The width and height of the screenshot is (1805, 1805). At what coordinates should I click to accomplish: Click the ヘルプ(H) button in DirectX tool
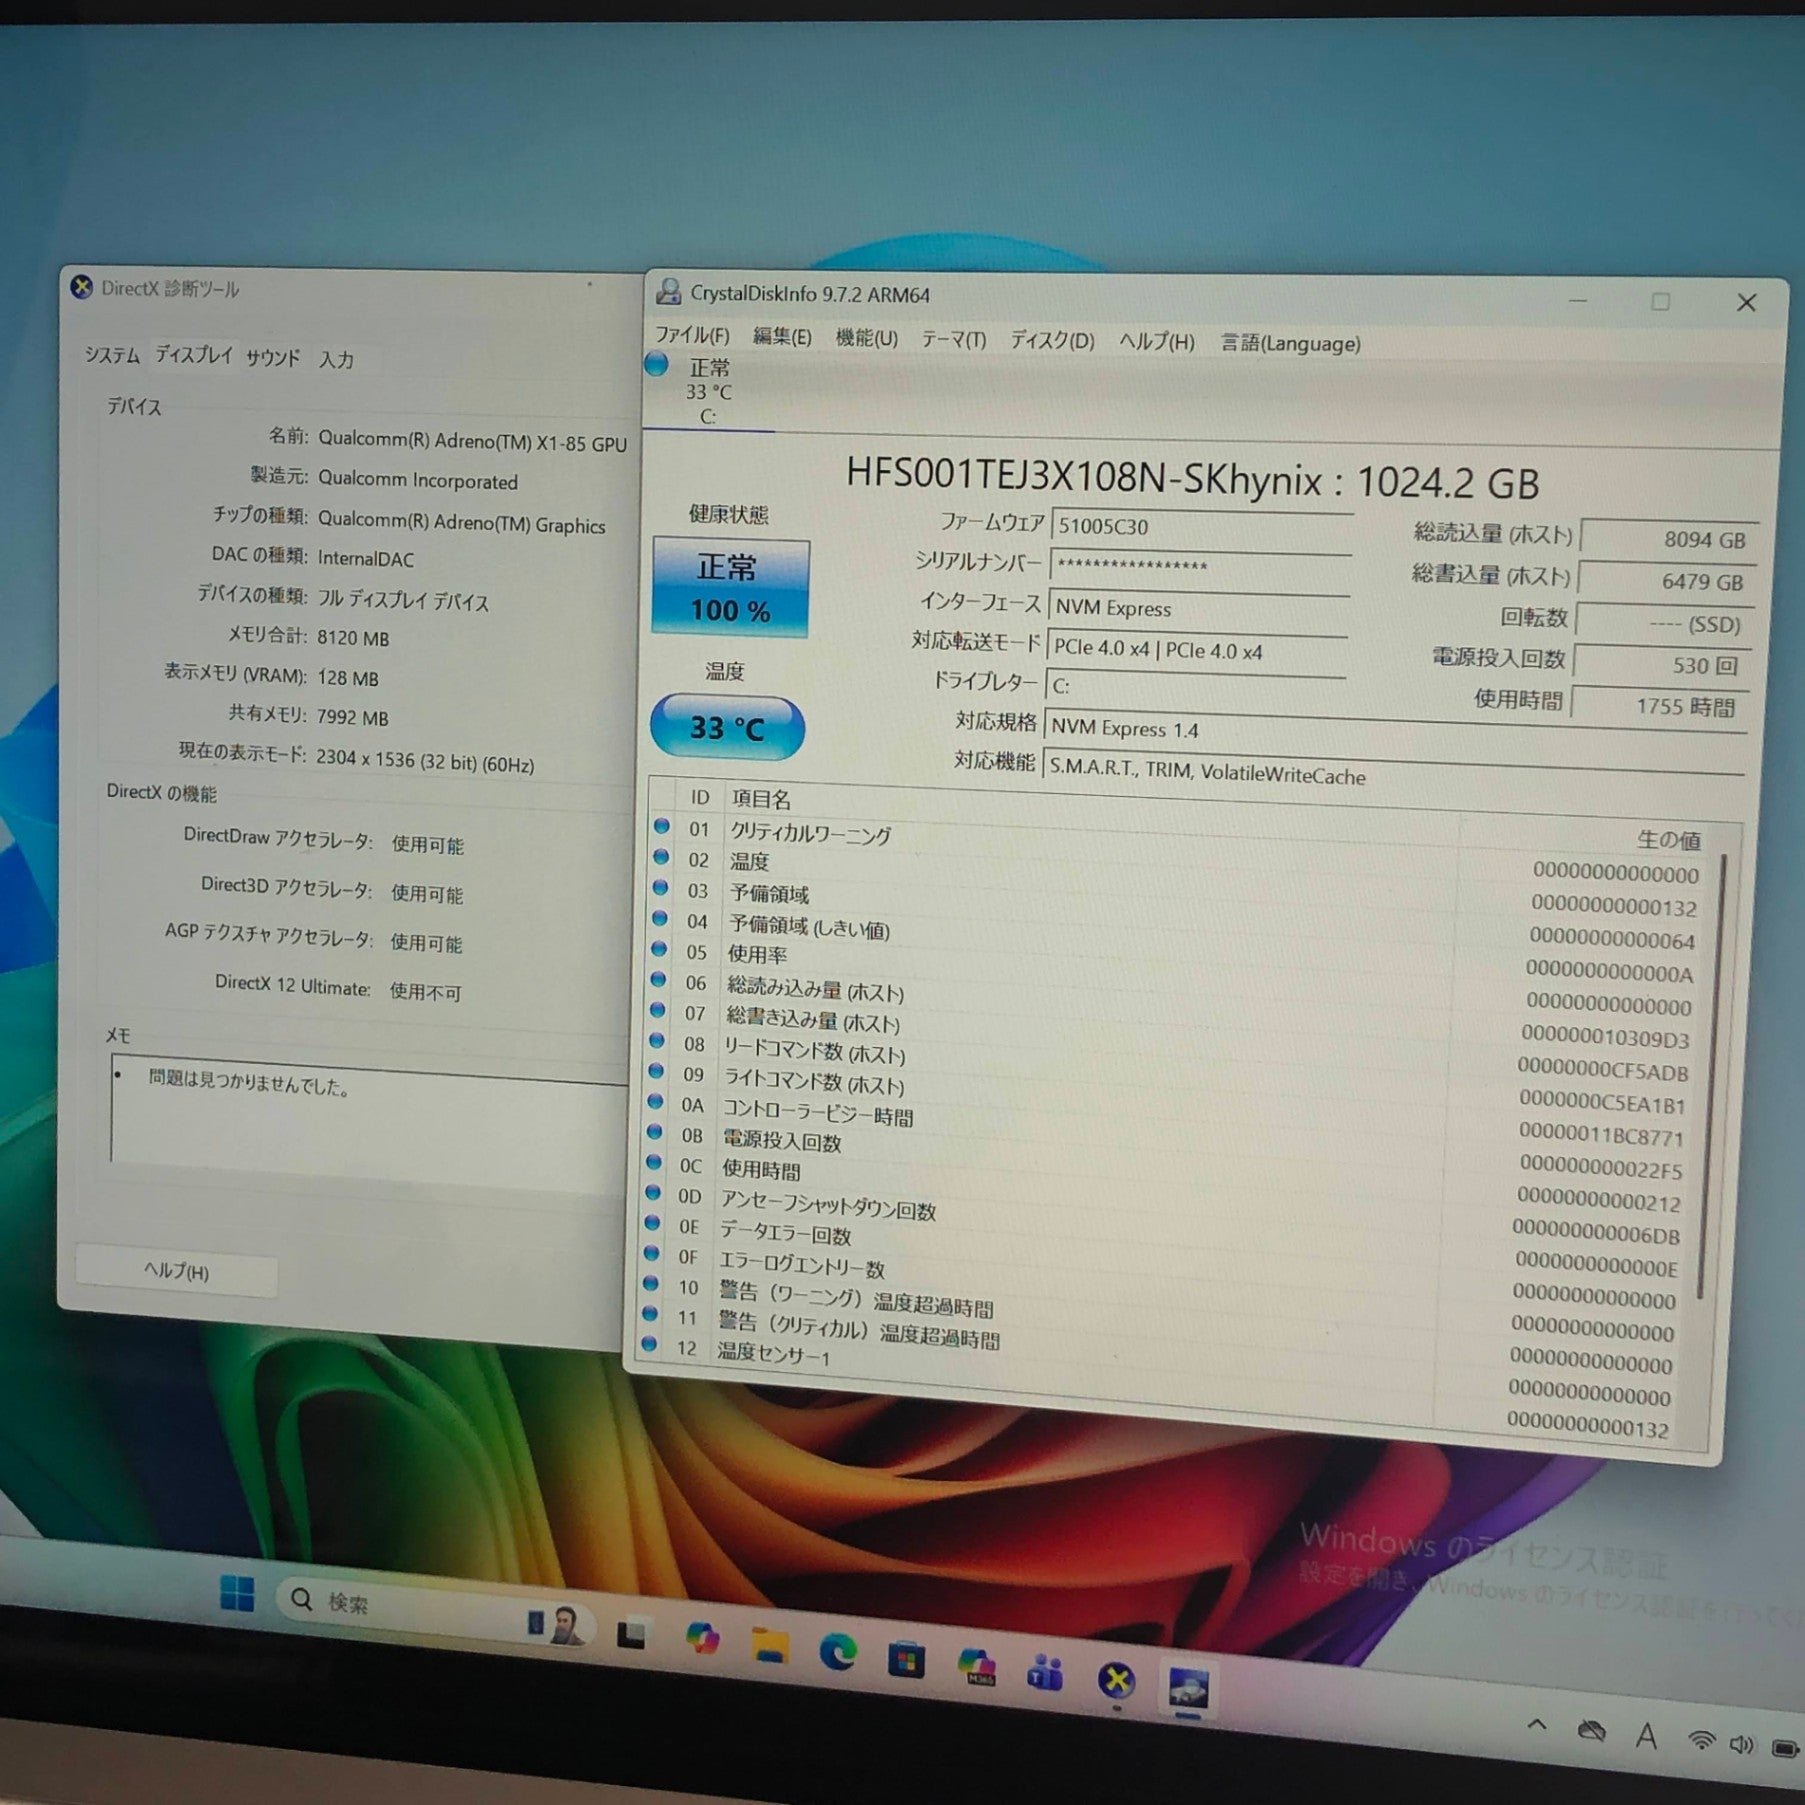(176, 1271)
